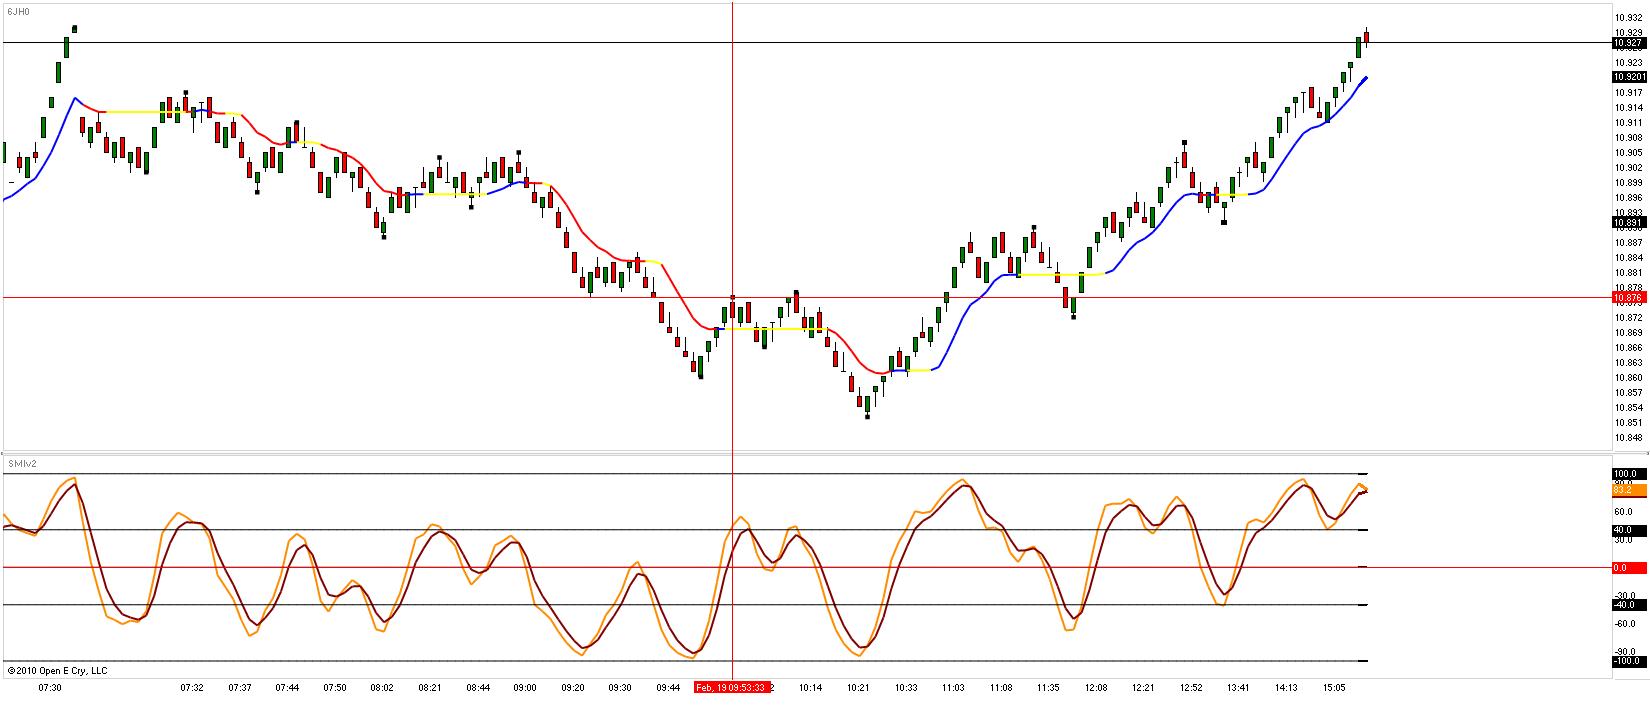Click the 12:52 time axis label
This screenshot has height=709, width=1650.
(1191, 688)
